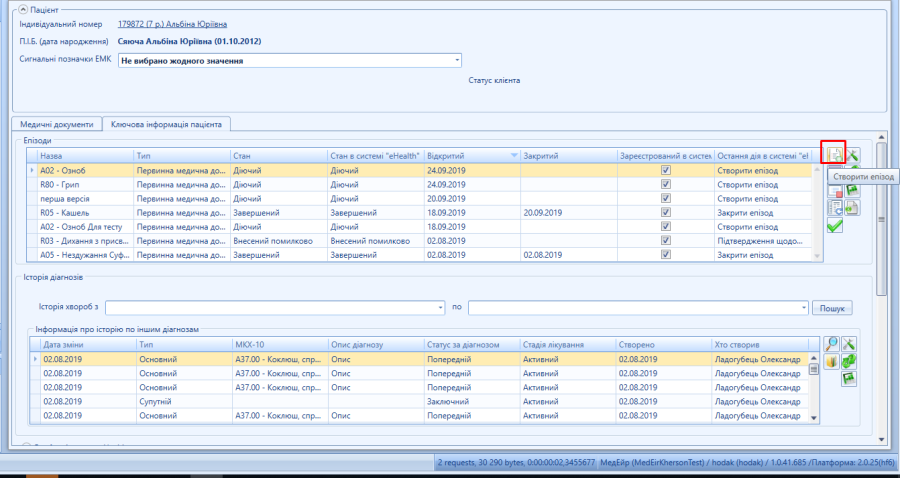Open the Сигнальні позначки ЕМК dropdown
Screen dimensions: 900x478
tap(457, 60)
